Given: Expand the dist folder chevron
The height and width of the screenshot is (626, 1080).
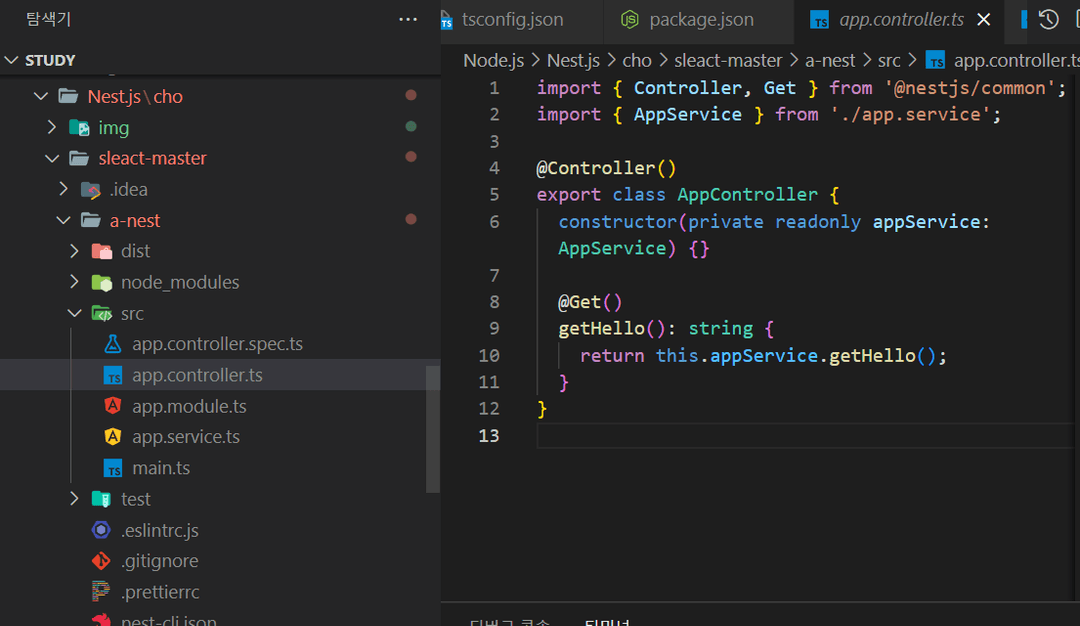Looking at the screenshot, I should [74, 251].
